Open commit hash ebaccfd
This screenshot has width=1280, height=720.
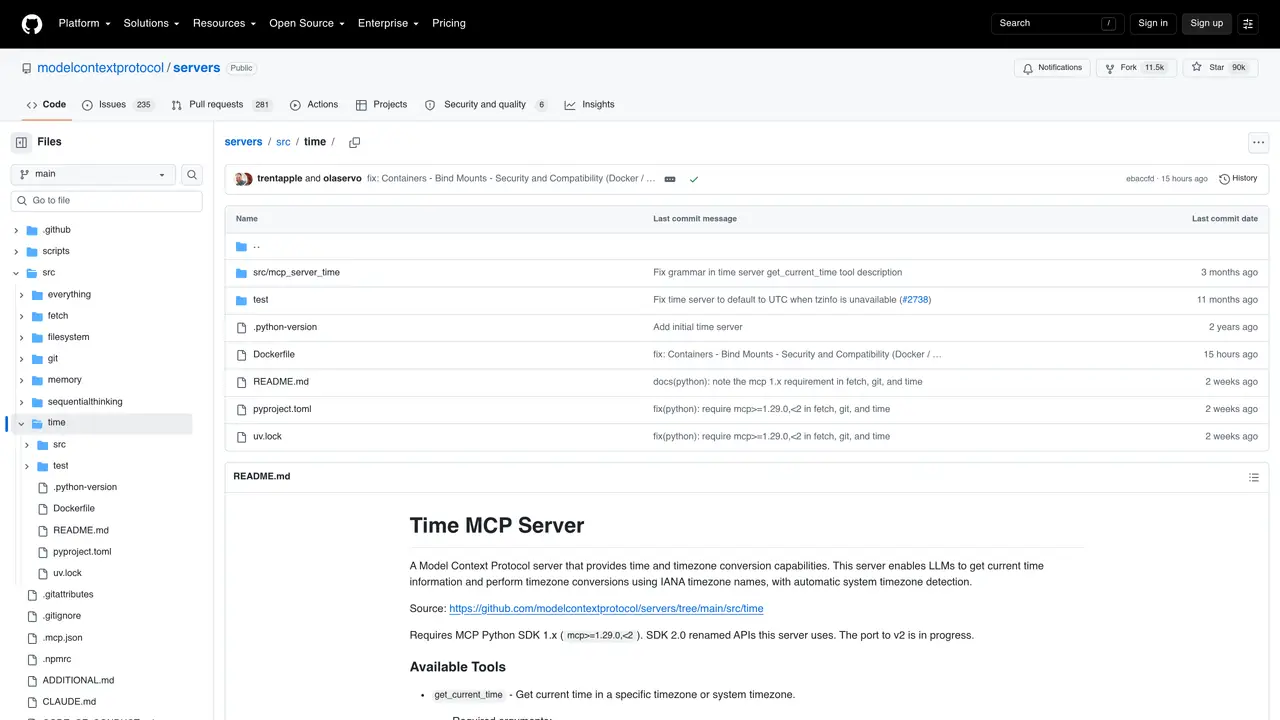[1140, 179]
